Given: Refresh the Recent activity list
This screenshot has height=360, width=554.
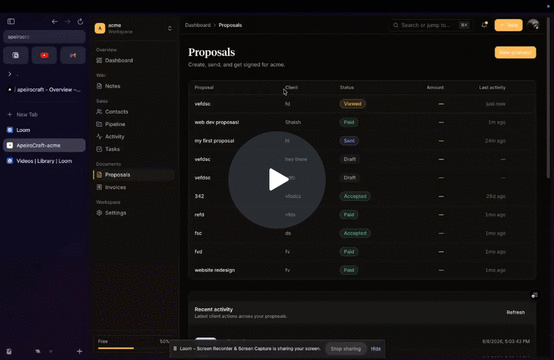Looking at the screenshot, I should tap(515, 312).
